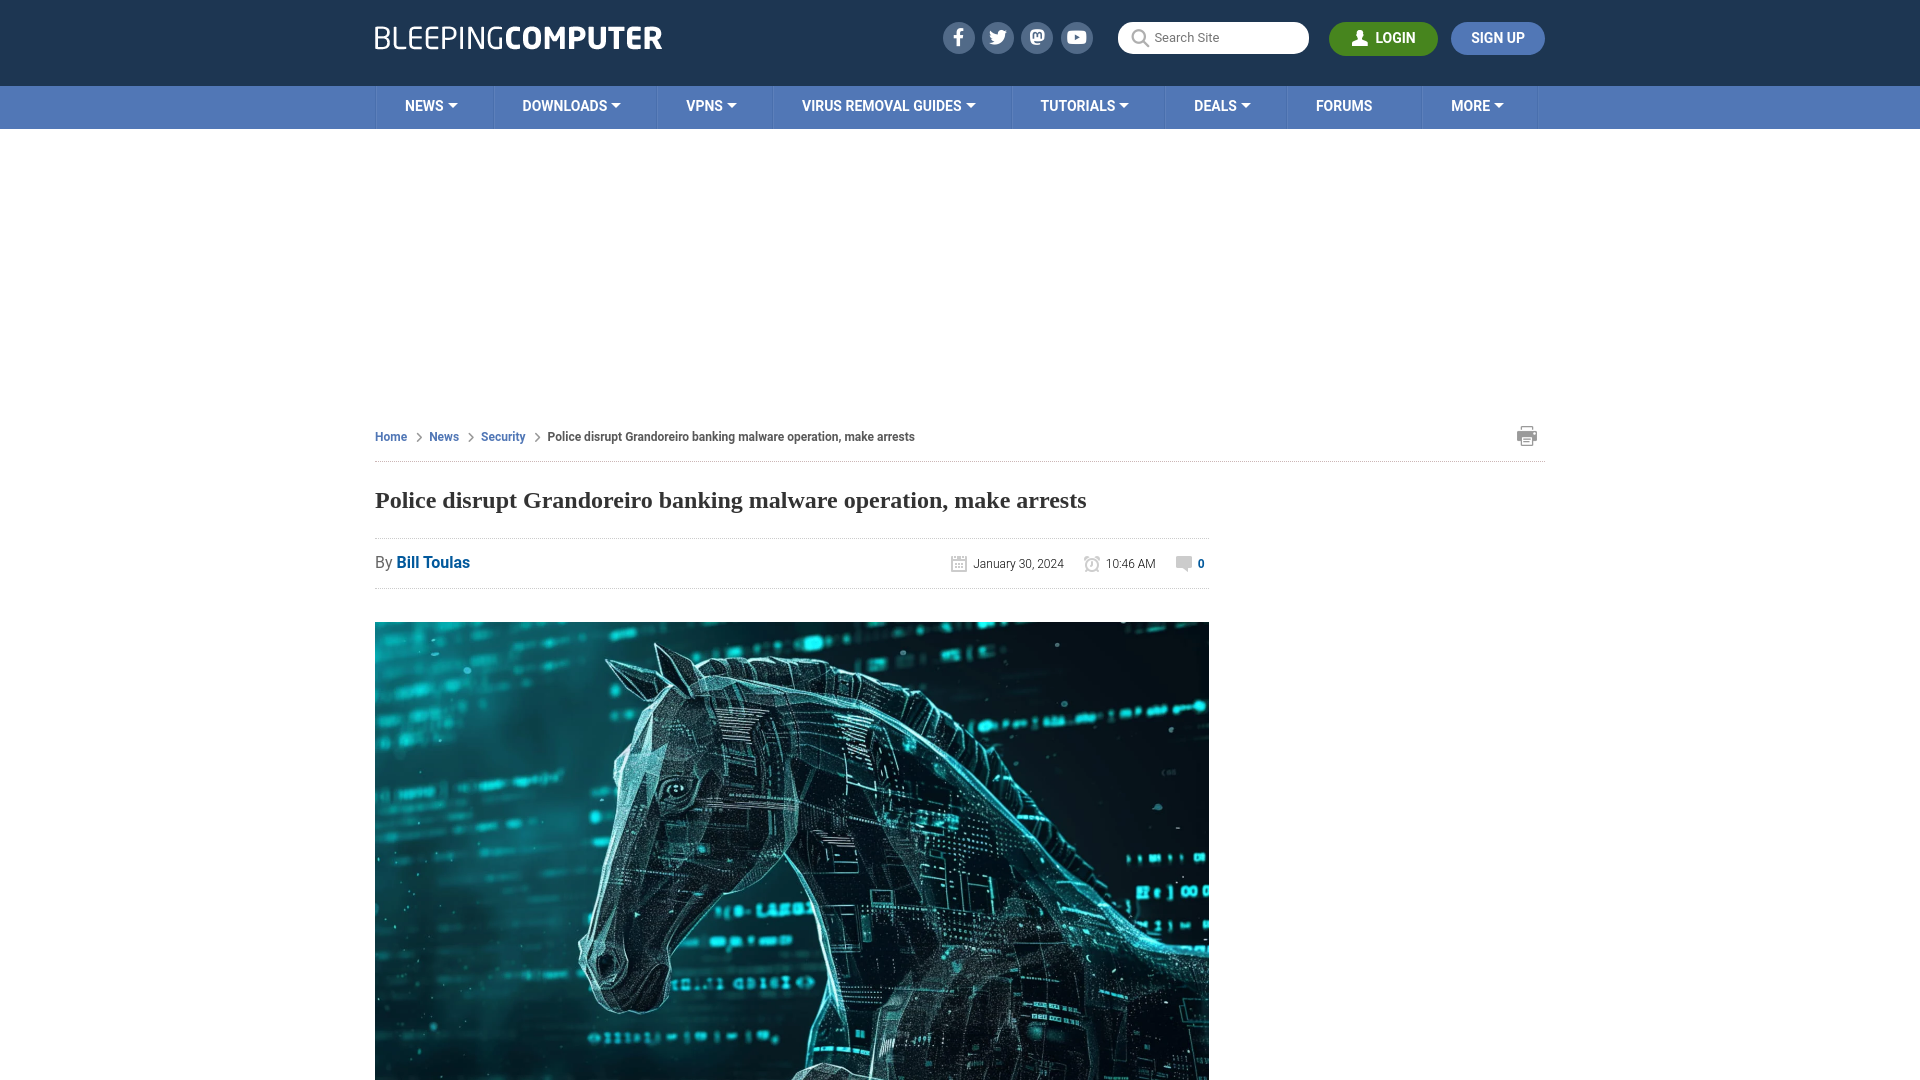Expand the NEWS dropdown menu
Image resolution: width=1920 pixels, height=1080 pixels.
coord(430,105)
